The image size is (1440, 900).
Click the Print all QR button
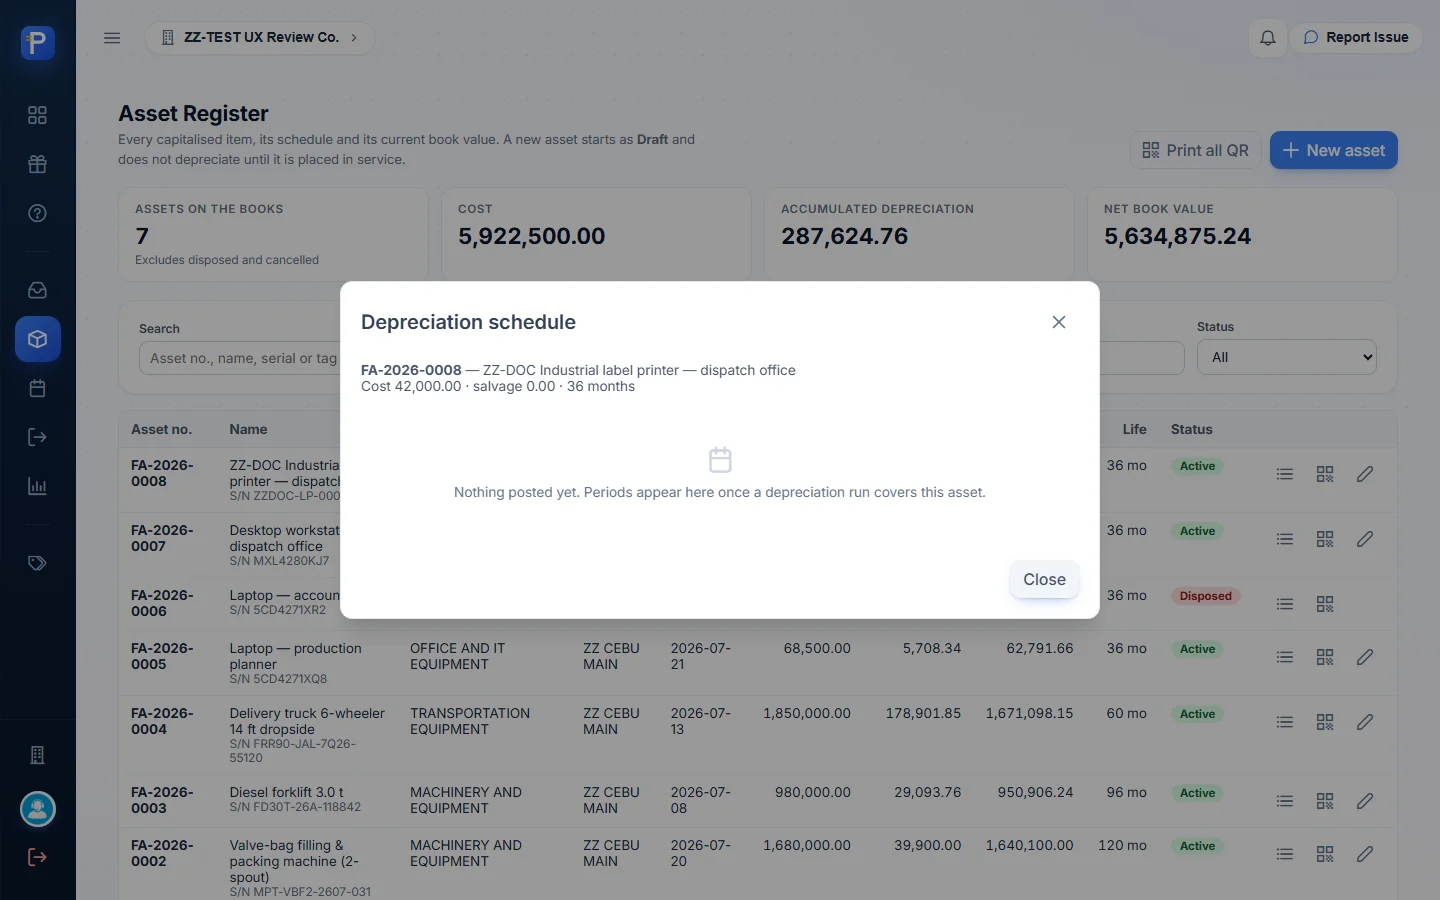1196,150
